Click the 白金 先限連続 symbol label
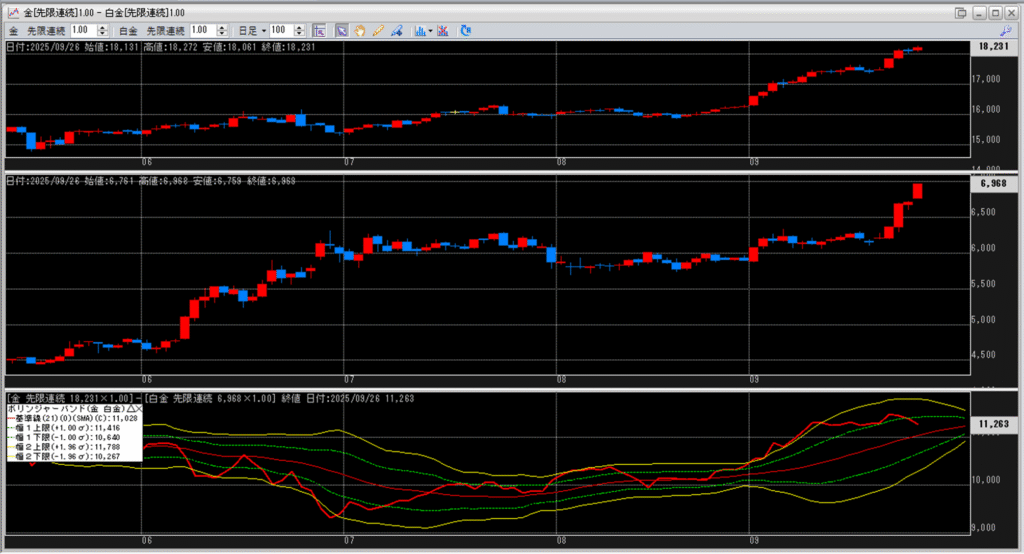 [165, 31]
